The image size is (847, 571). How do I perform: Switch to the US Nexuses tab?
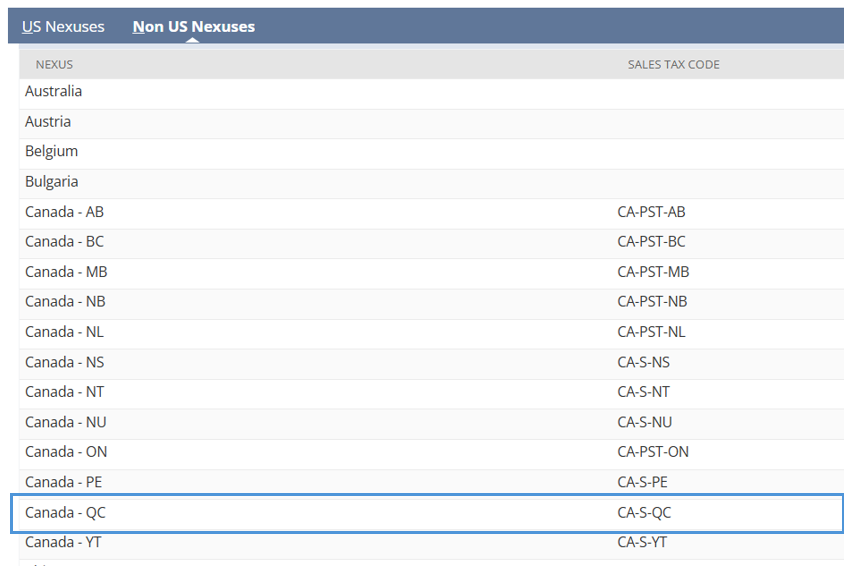tap(63, 26)
